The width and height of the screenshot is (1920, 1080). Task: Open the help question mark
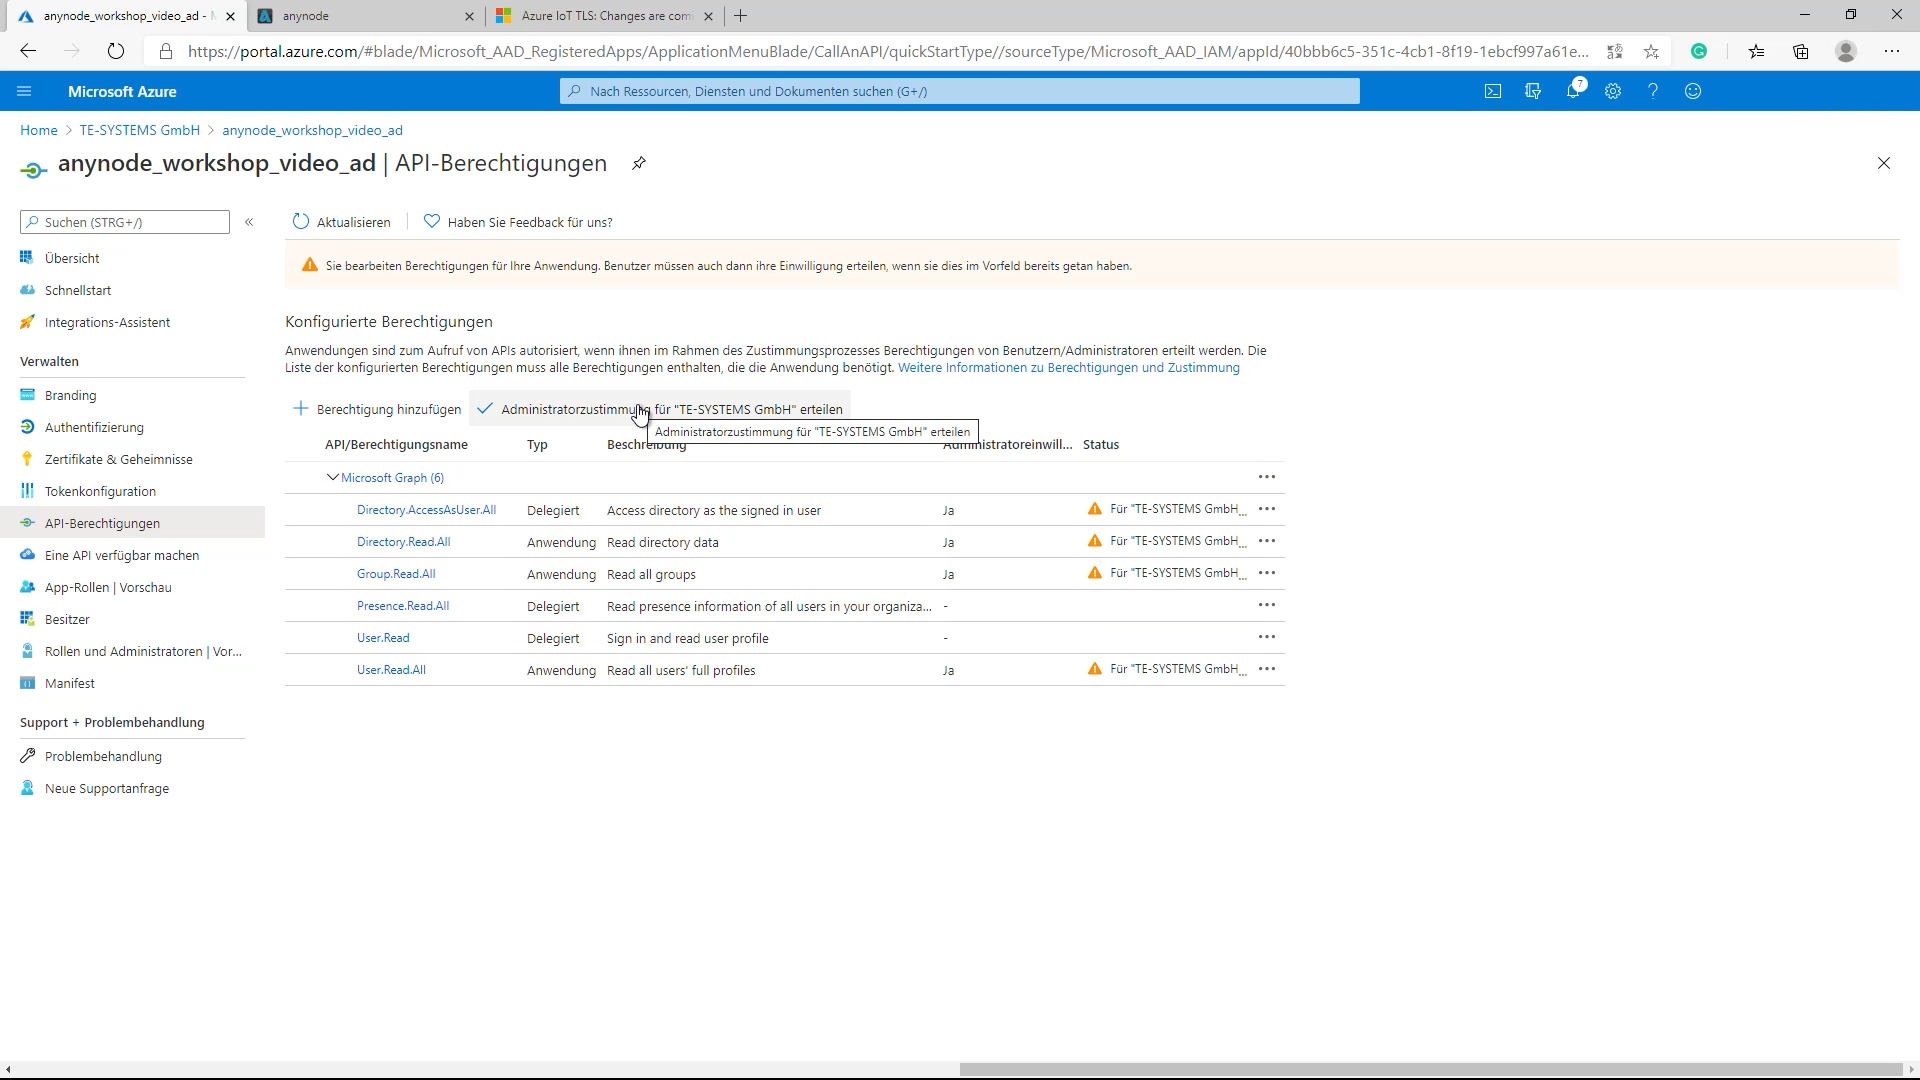pyautogui.click(x=1653, y=91)
